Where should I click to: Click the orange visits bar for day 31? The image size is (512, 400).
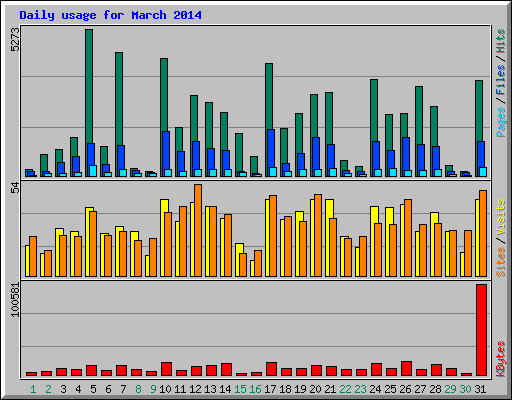pos(483,233)
